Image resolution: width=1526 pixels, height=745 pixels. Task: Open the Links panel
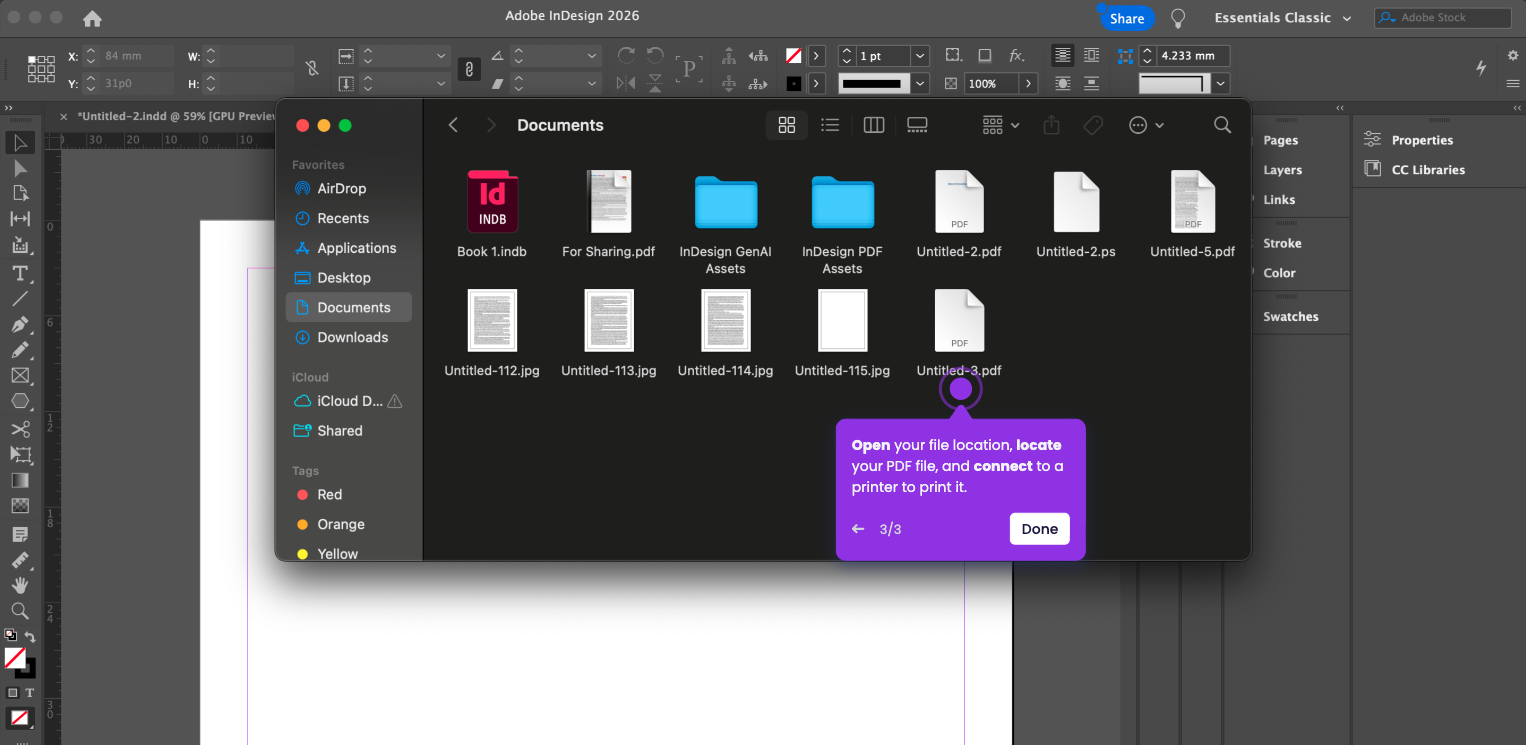[x=1279, y=200]
